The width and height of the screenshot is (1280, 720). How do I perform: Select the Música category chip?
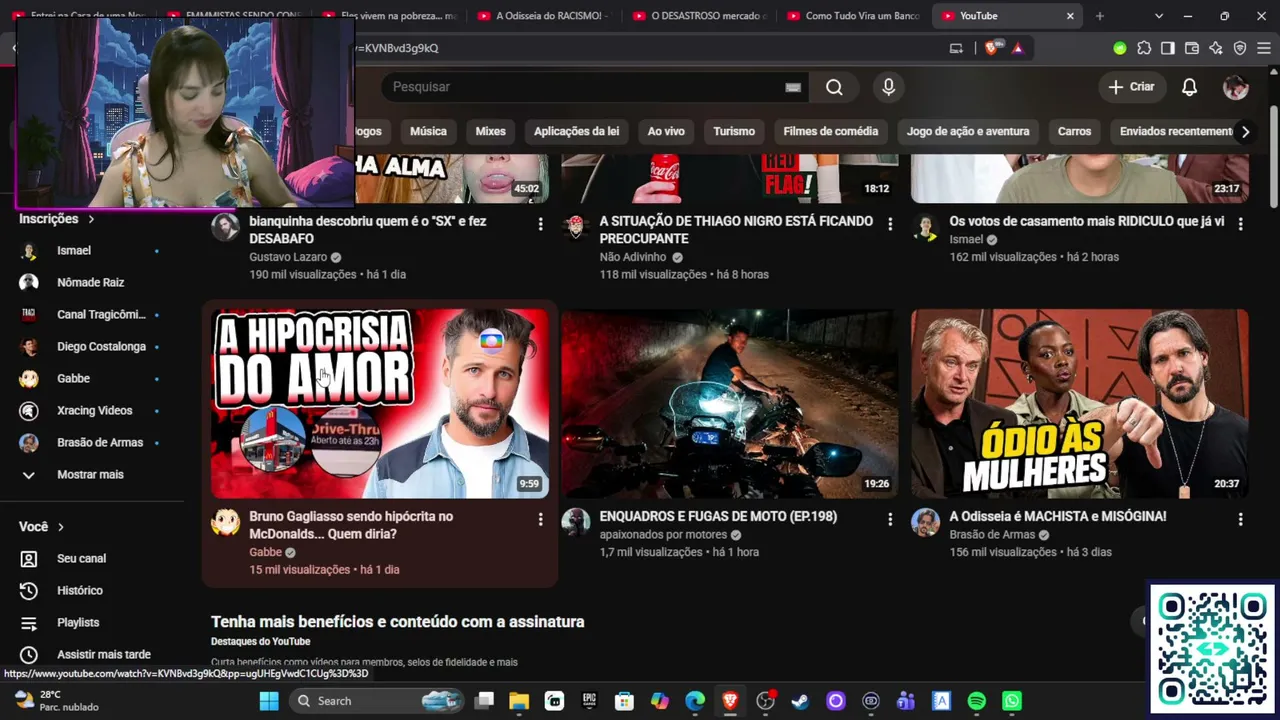428,131
